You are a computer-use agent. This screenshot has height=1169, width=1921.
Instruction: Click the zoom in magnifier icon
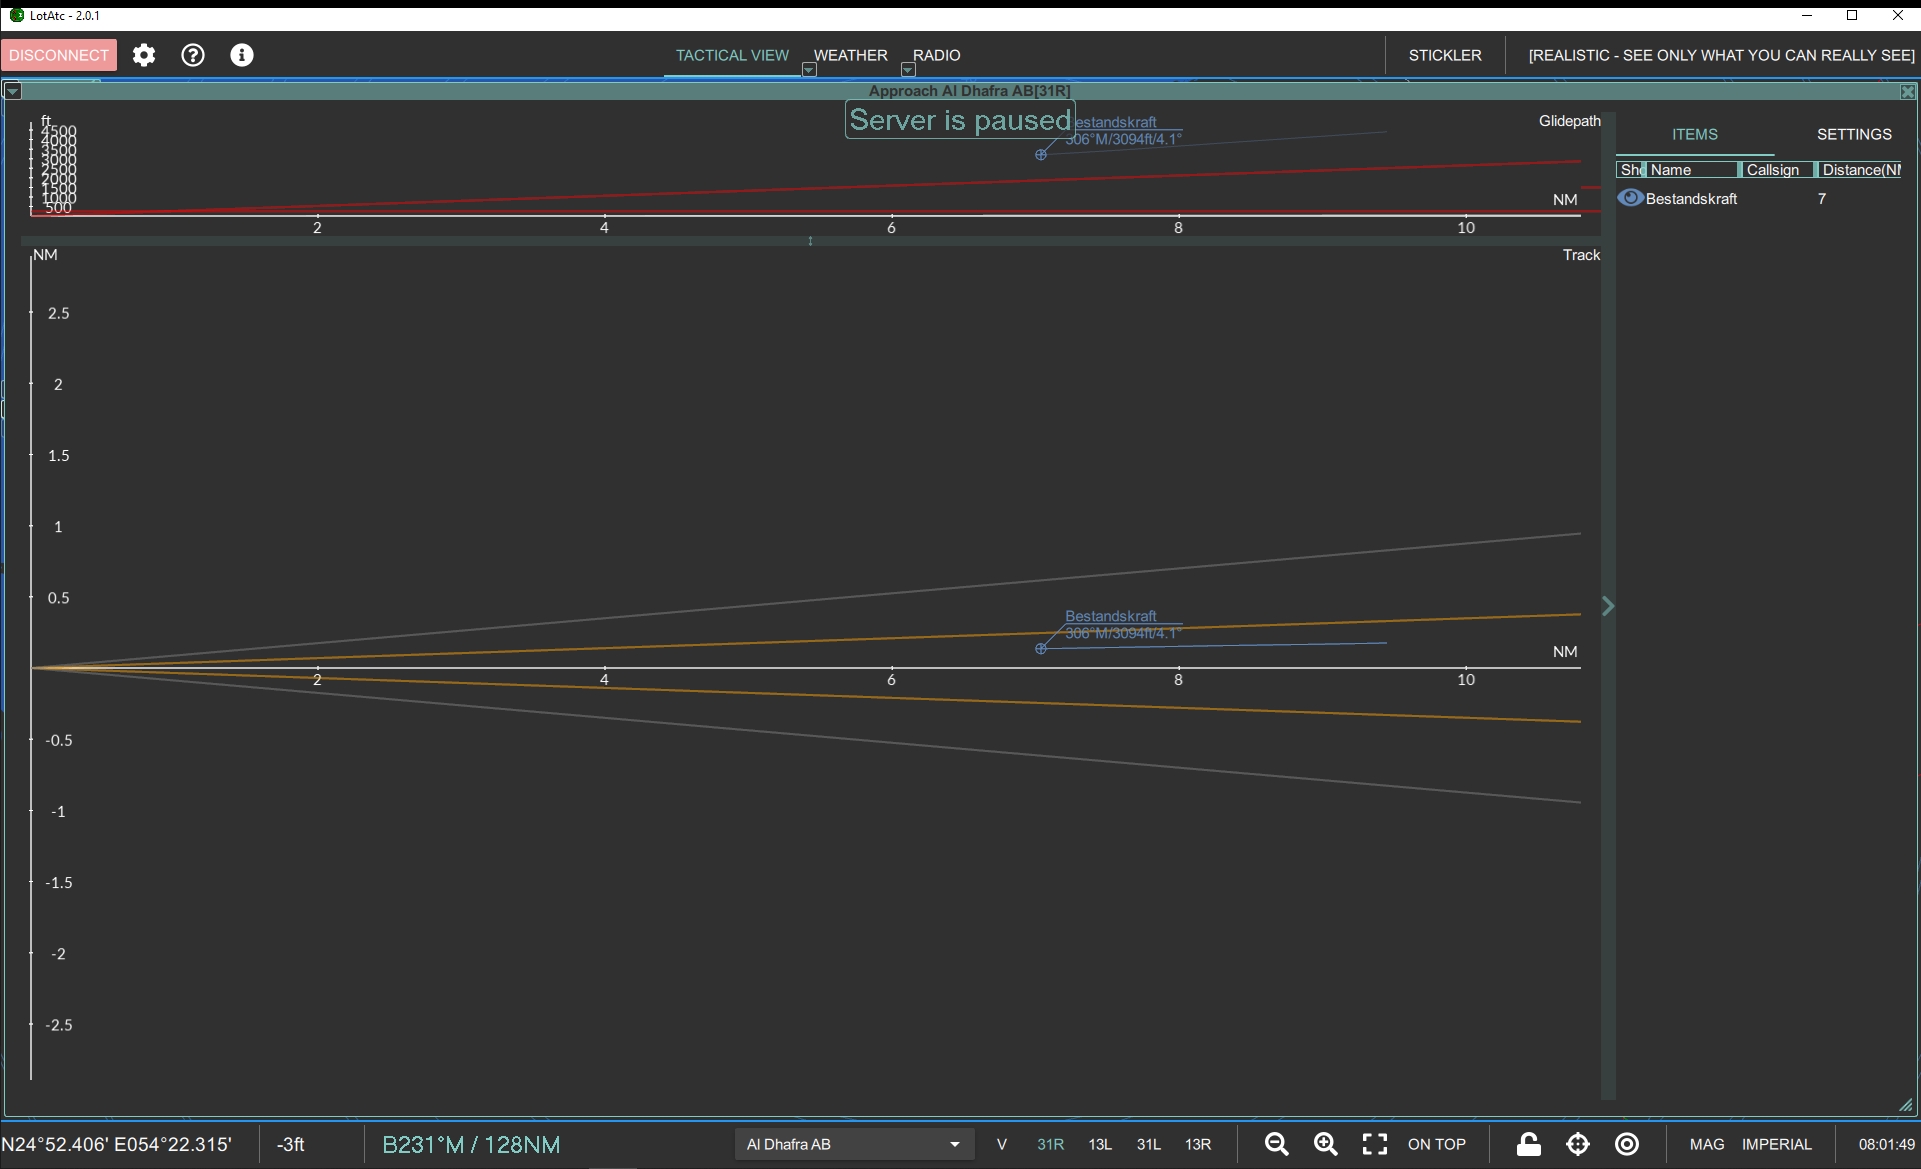(1326, 1144)
